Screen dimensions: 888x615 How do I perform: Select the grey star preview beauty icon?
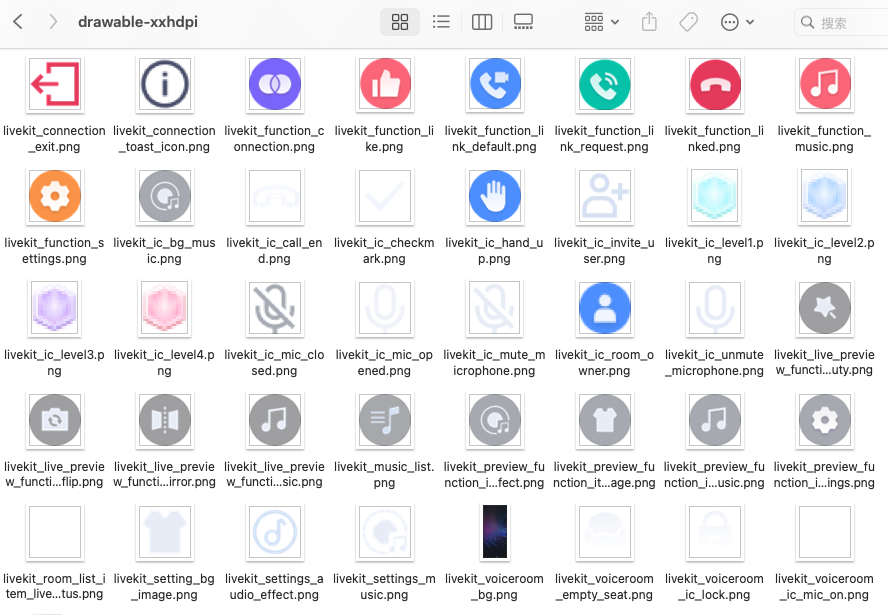pyautogui.click(x=825, y=308)
